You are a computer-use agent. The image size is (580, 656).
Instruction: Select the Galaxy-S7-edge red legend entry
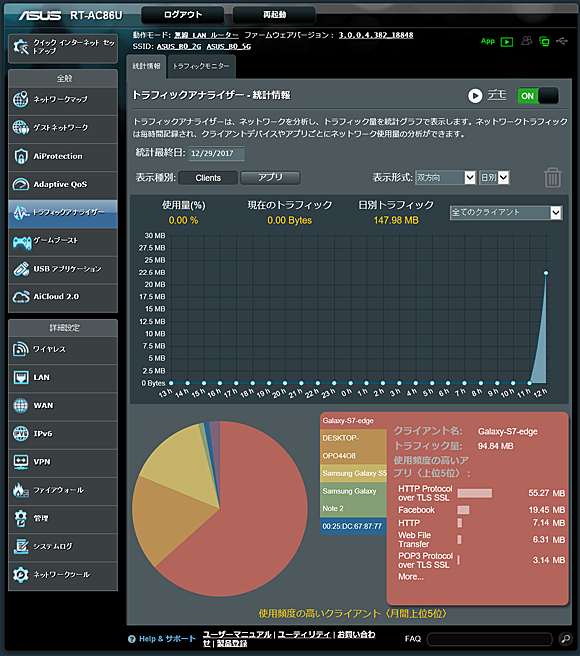[x=353, y=421]
